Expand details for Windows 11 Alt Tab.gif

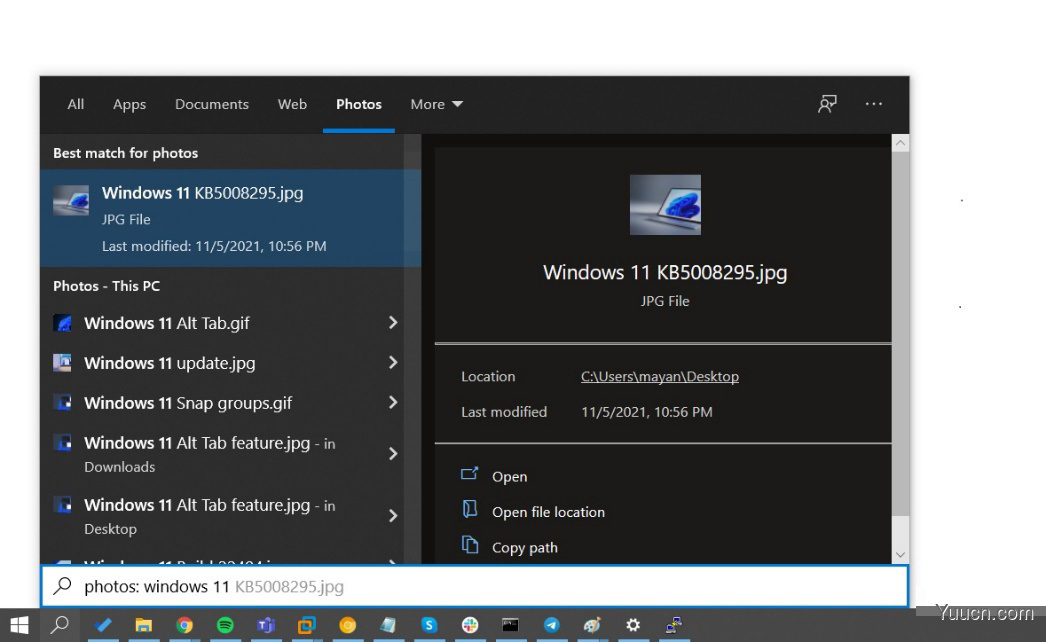393,323
